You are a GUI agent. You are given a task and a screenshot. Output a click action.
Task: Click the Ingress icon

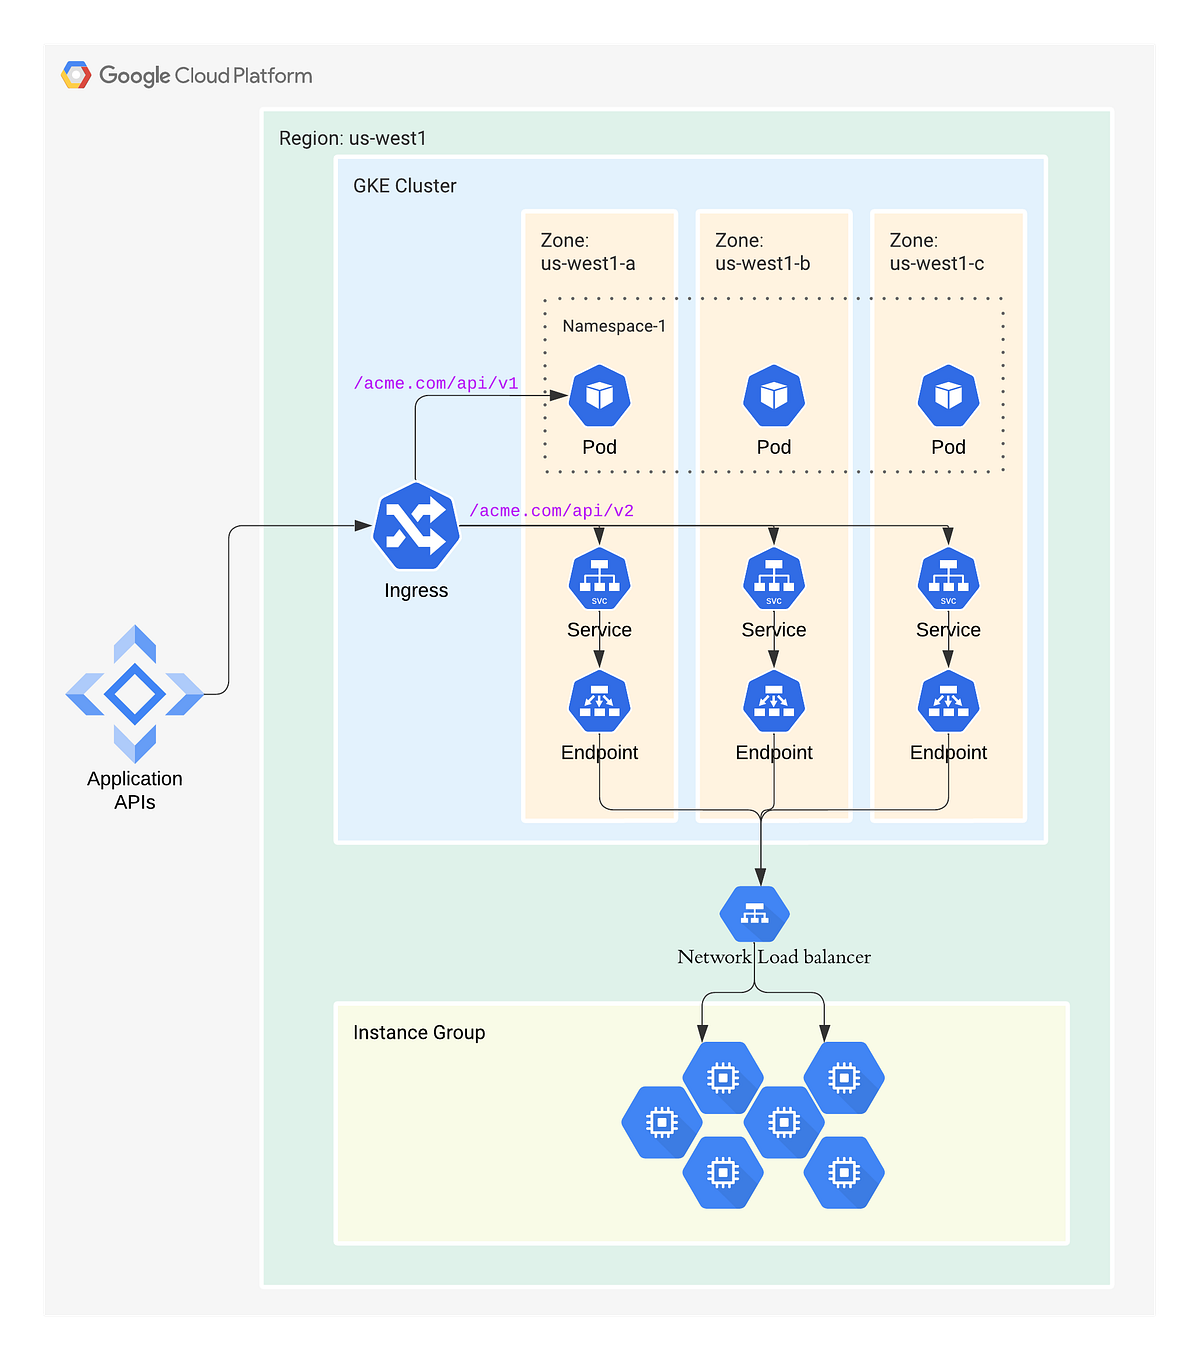417,527
